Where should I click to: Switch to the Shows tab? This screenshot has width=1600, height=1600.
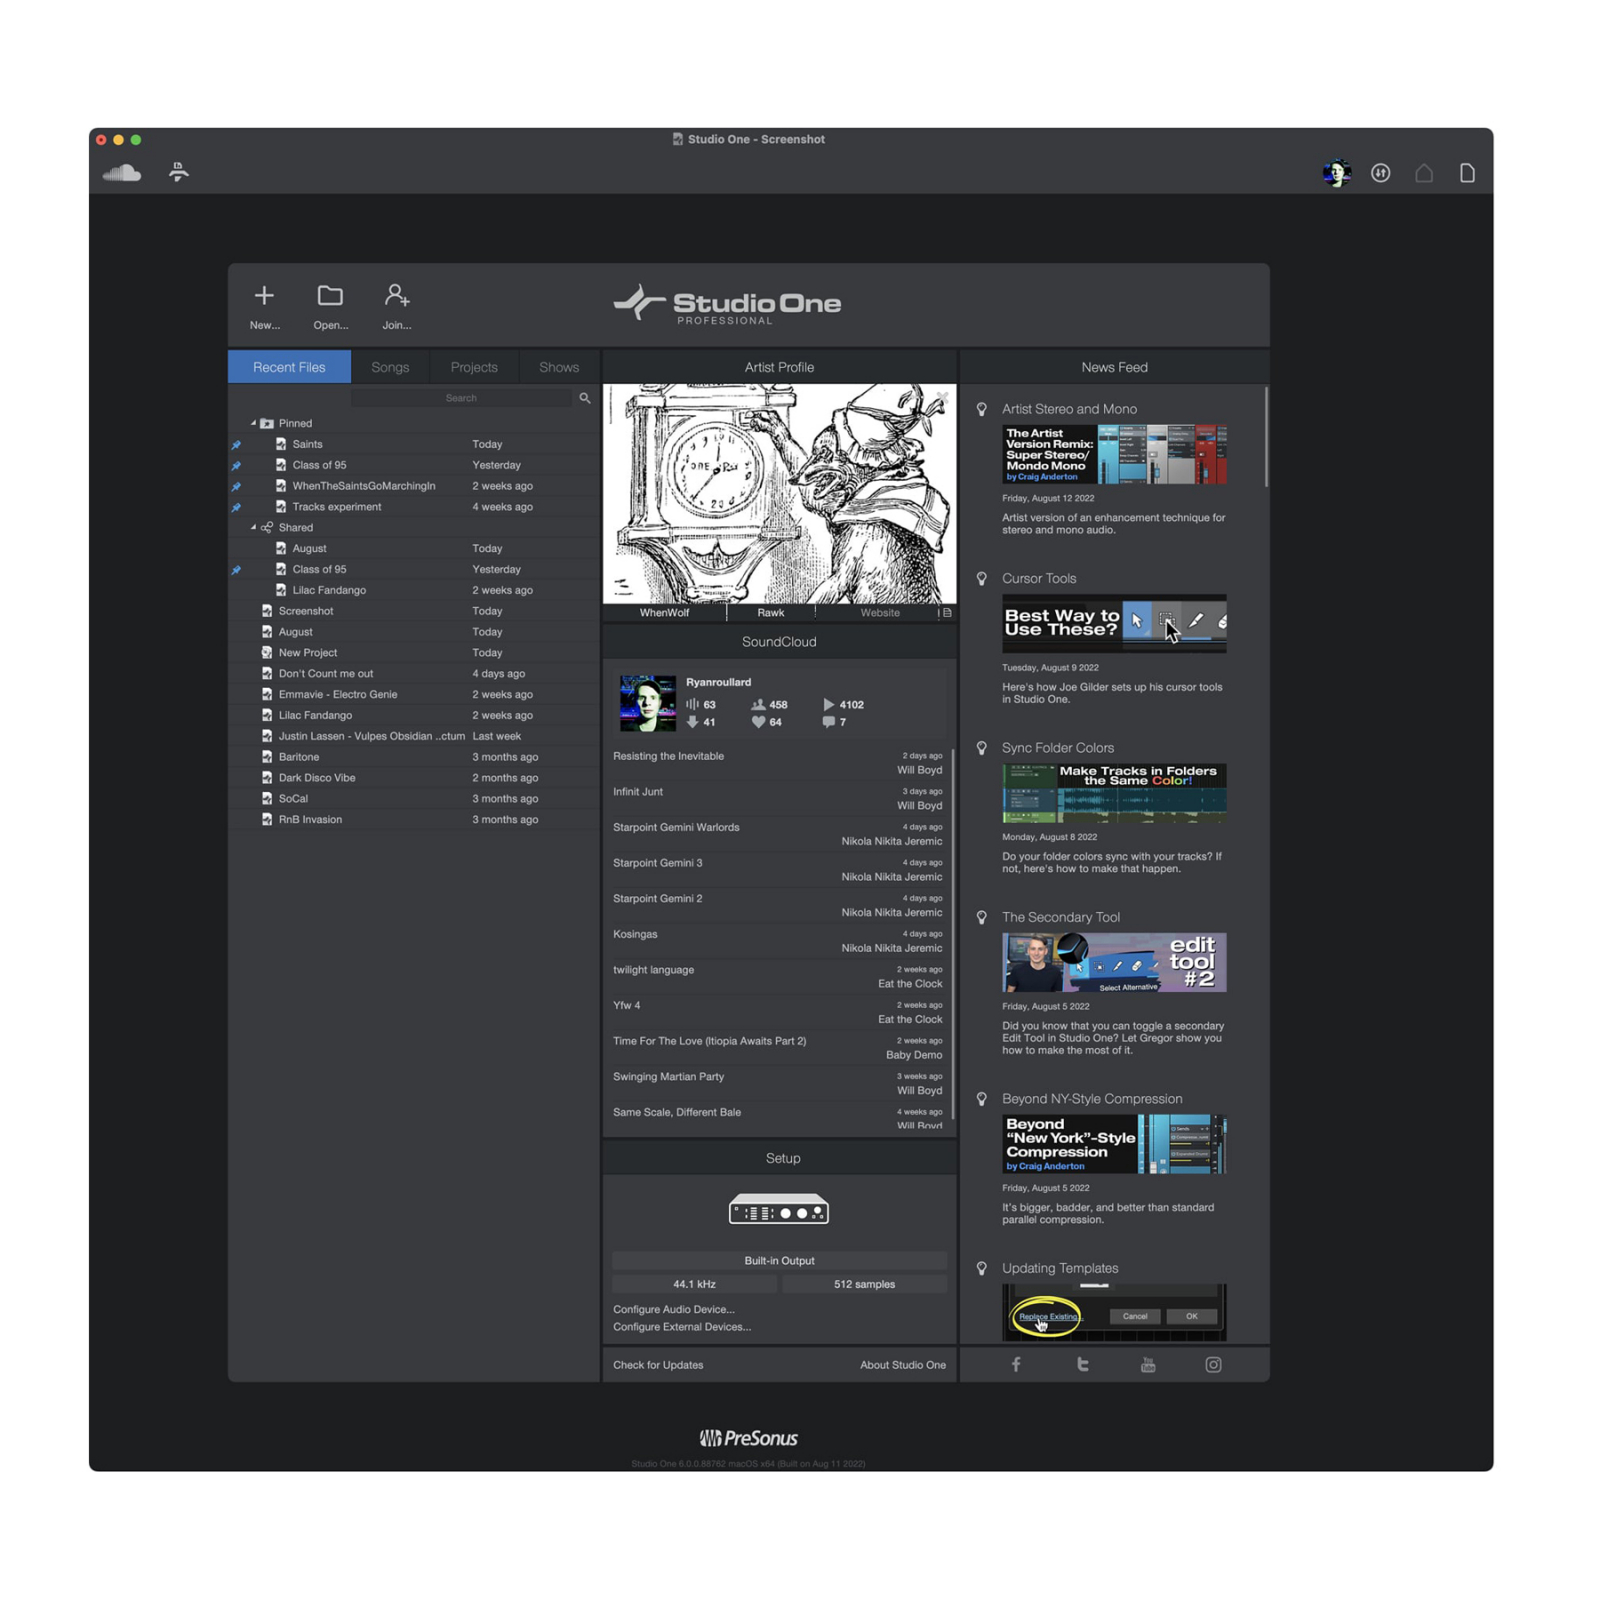[x=559, y=367]
